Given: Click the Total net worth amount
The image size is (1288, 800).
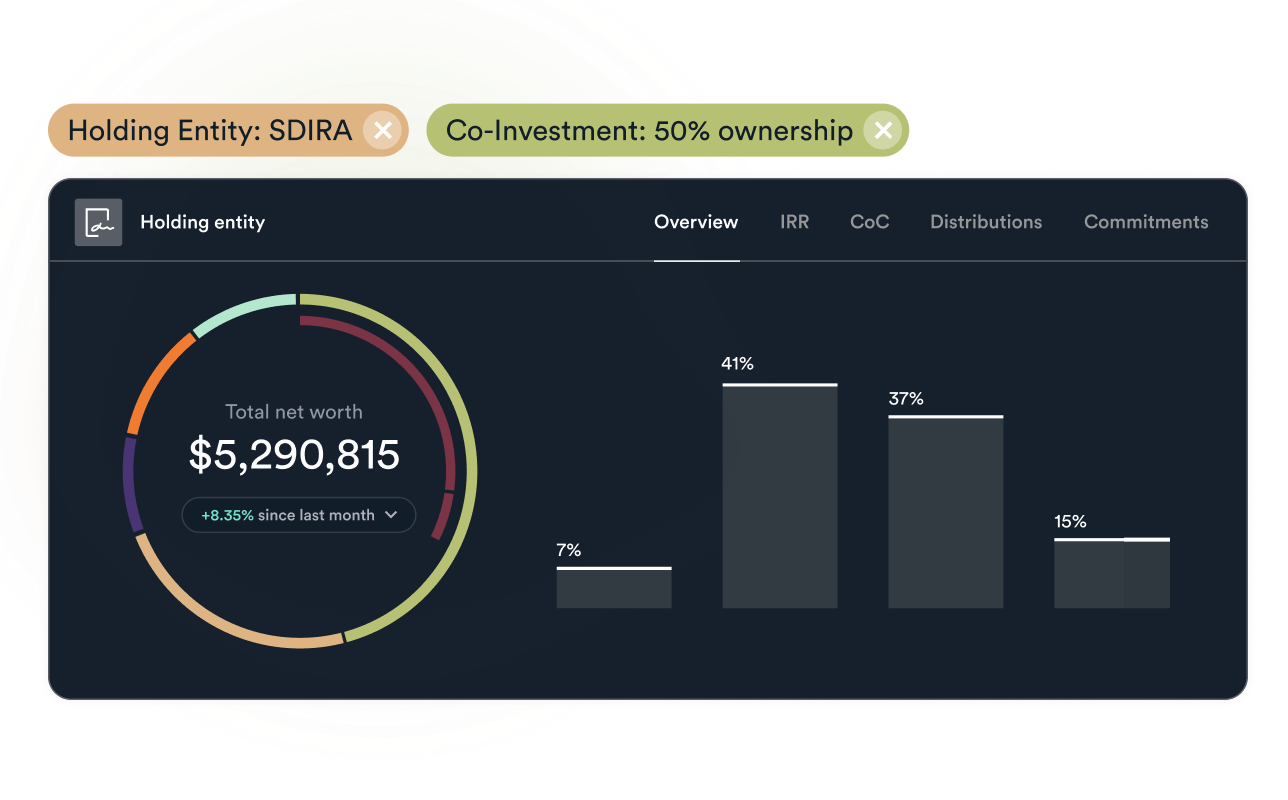Looking at the screenshot, I should pos(294,454).
